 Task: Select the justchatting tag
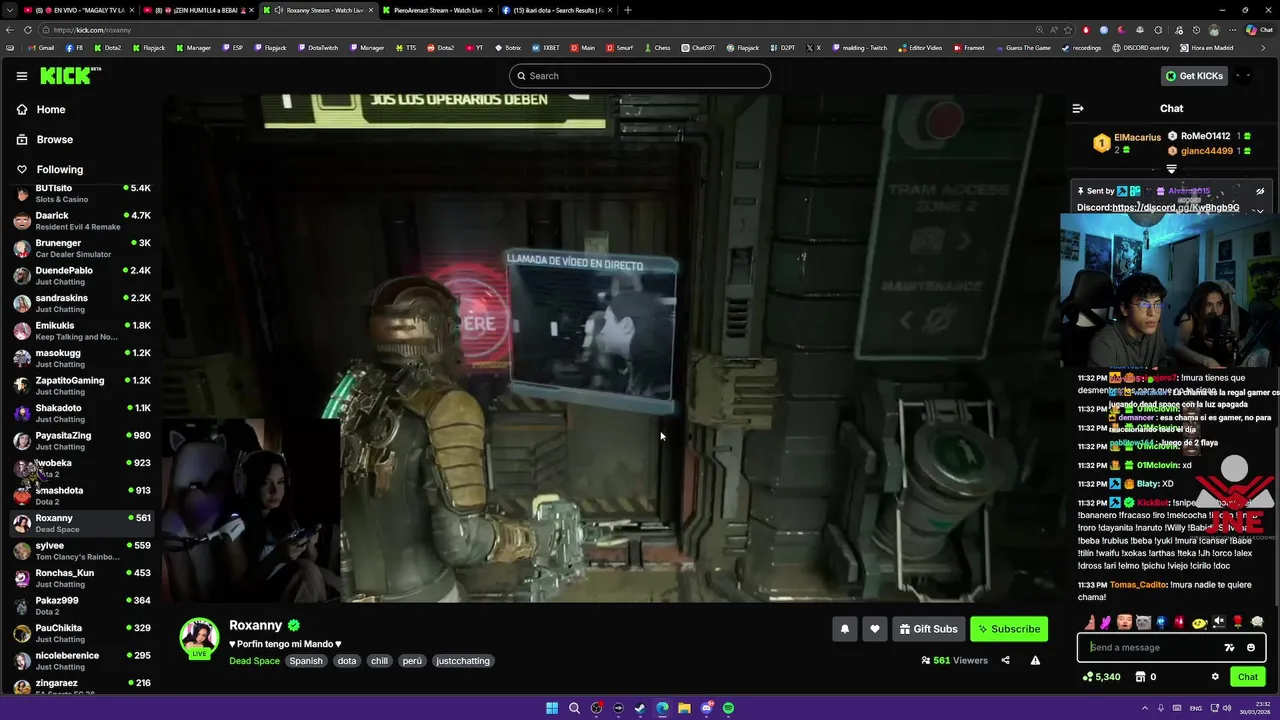(463, 661)
